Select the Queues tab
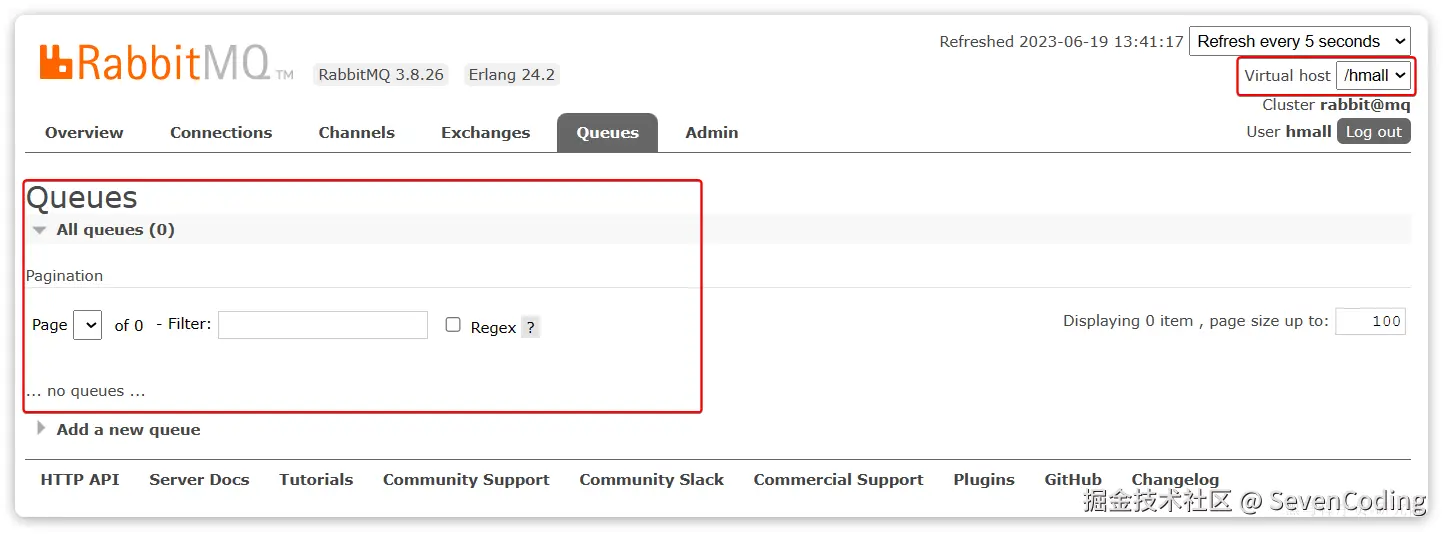Image resolution: width=1443 pixels, height=534 pixels. (x=607, y=132)
